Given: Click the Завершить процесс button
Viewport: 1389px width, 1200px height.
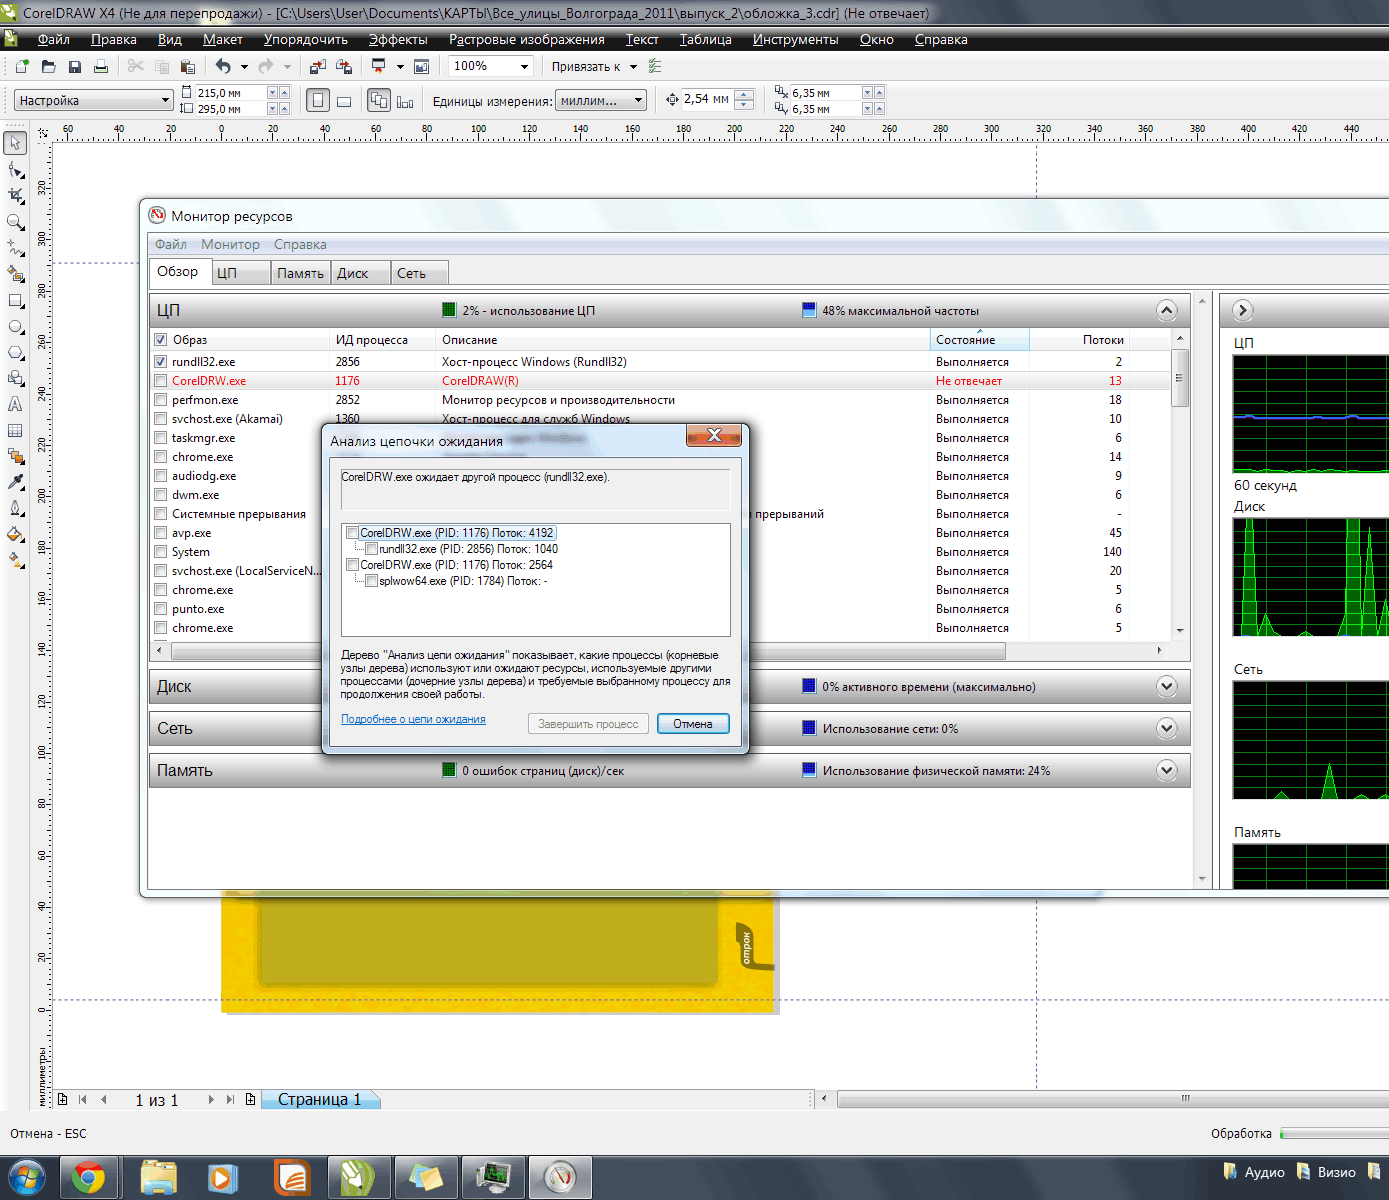Looking at the screenshot, I should (x=588, y=724).
